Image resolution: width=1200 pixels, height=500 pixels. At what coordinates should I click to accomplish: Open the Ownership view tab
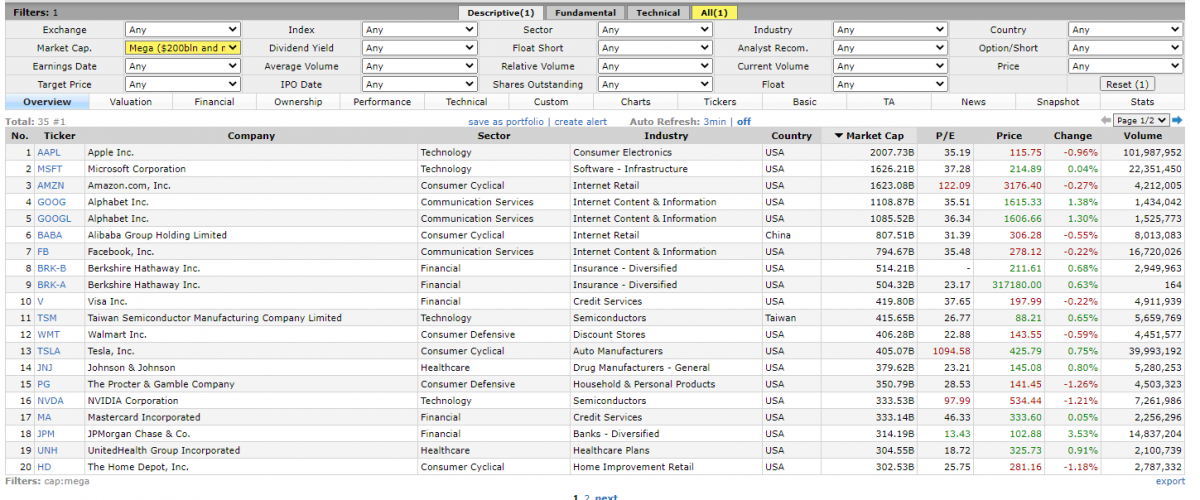pos(299,102)
